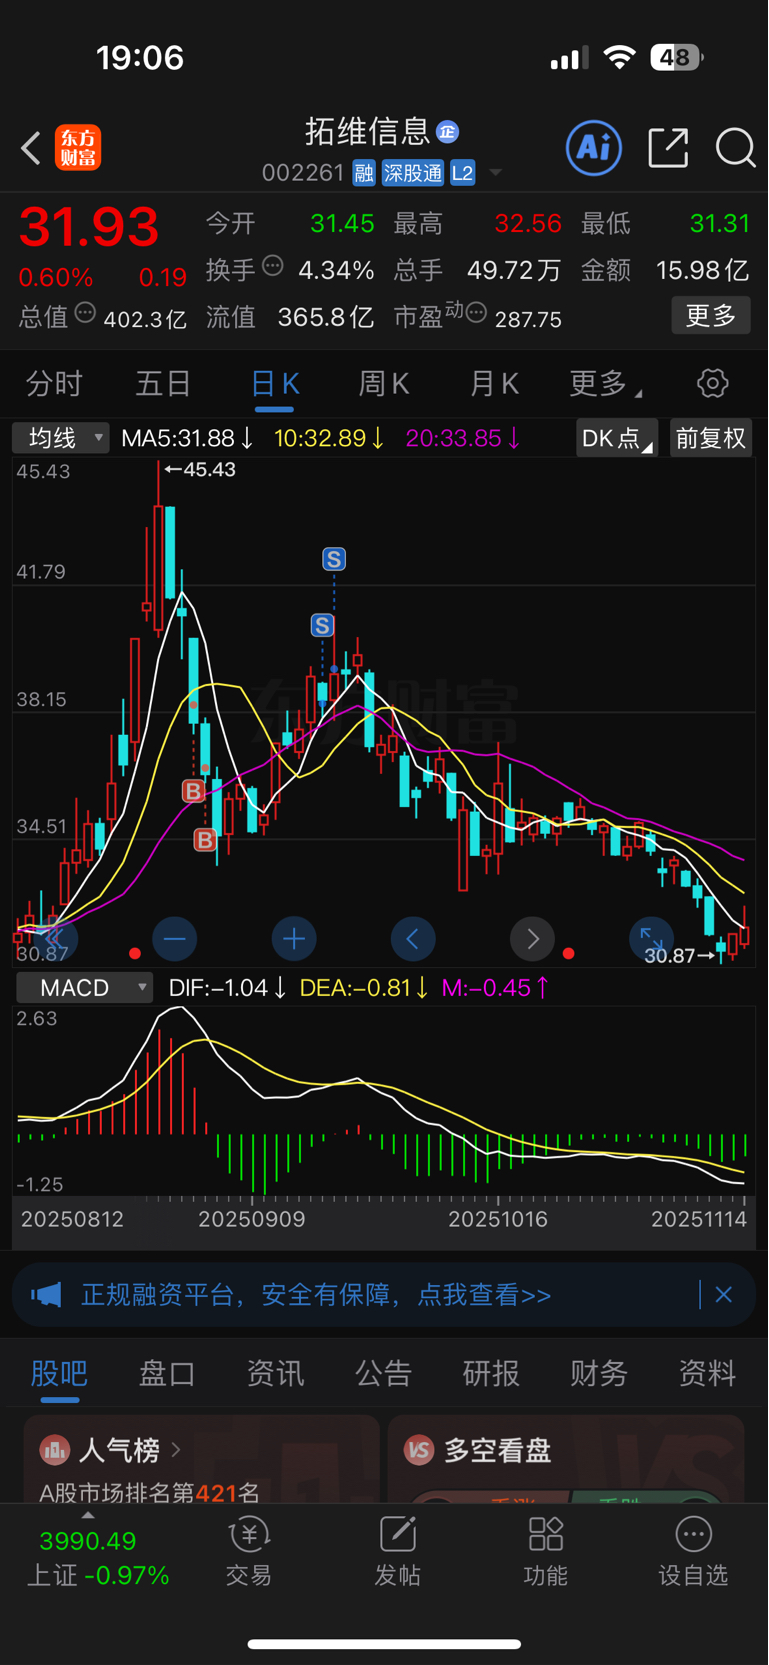
Task: Jump to earliest data double-arrow button
Action: (x=55, y=939)
